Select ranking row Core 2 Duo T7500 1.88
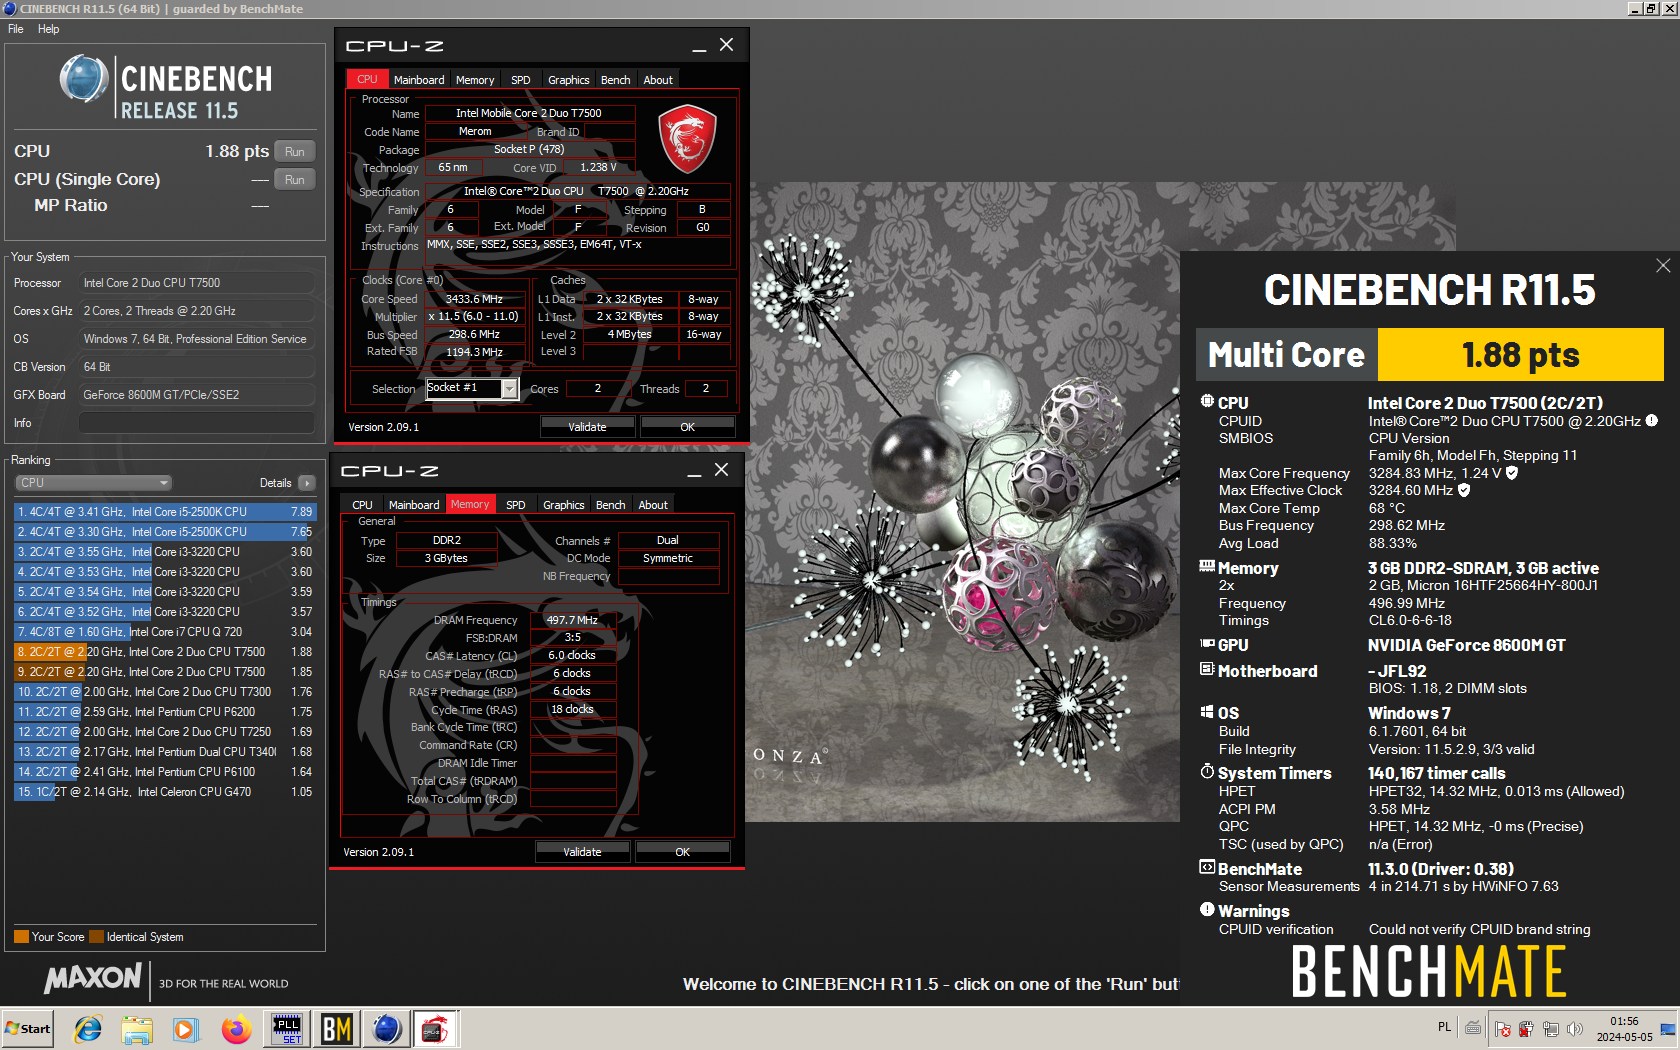The image size is (1680, 1050). (165, 652)
